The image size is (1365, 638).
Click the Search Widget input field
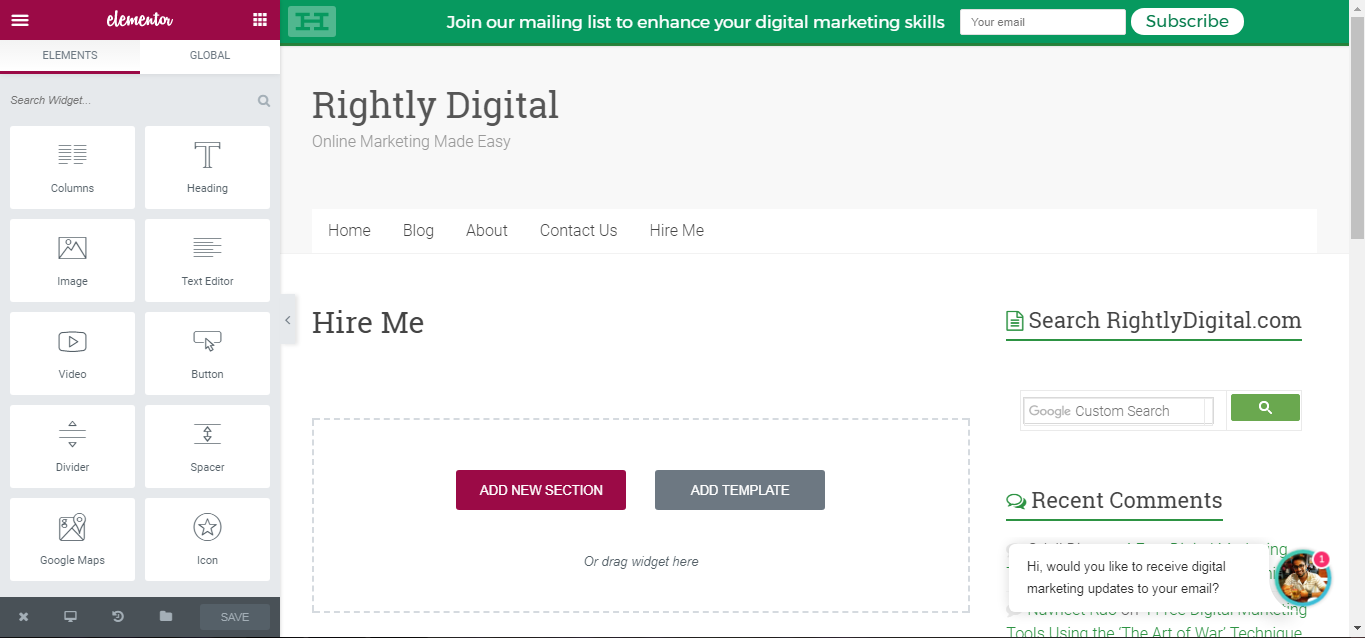130,100
